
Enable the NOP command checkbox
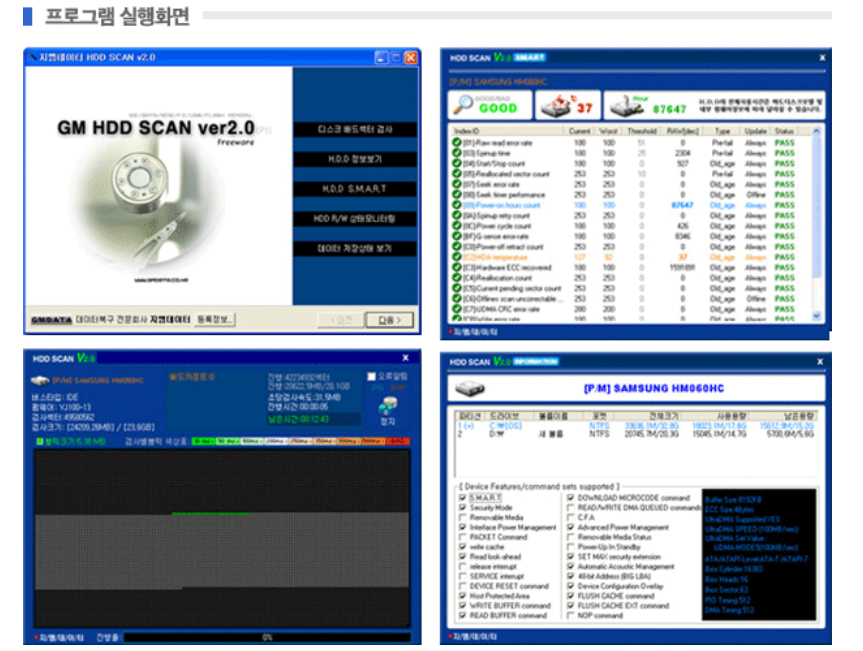click(x=571, y=615)
